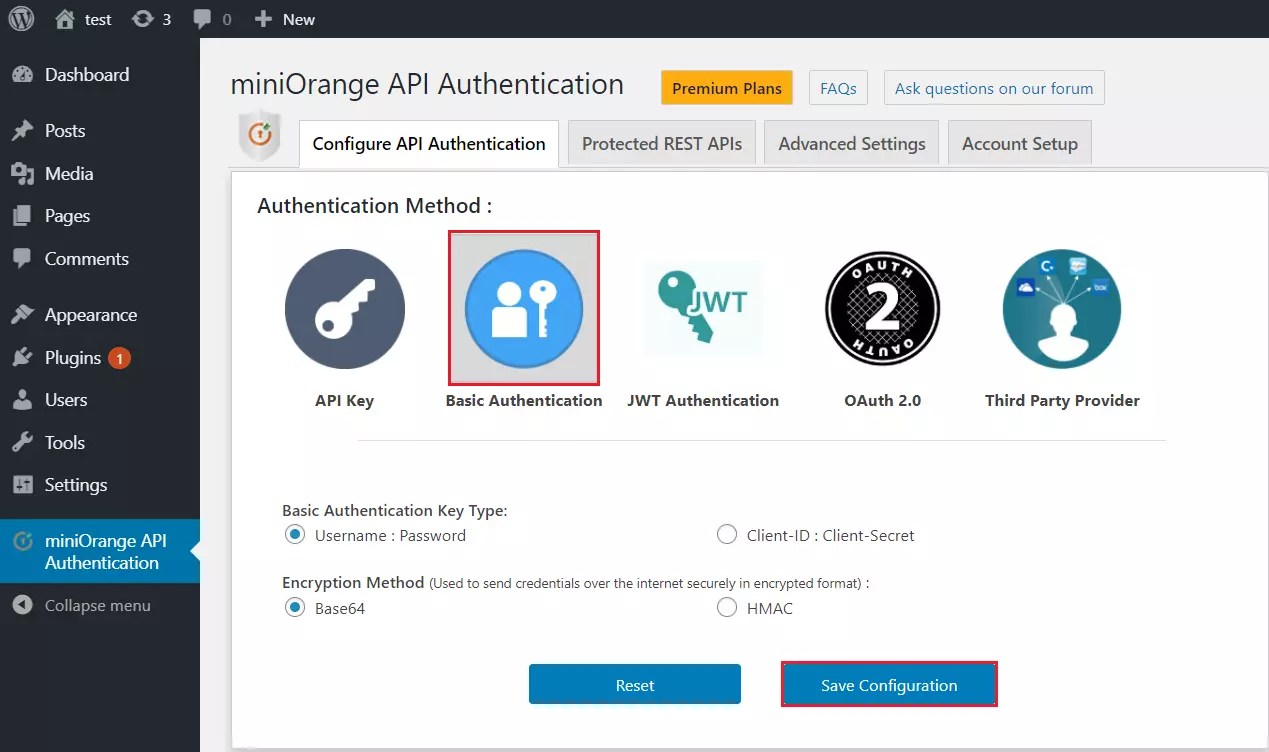Screen dimensions: 1269x752
Task: Collapse the admin menu arrow icon
Action: pyautogui.click(x=22, y=606)
